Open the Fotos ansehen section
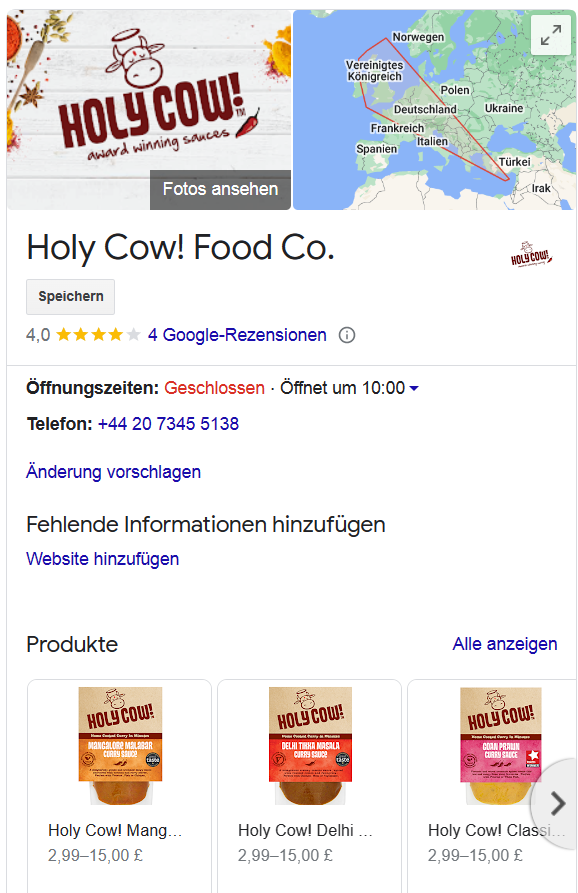578x893 pixels. (220, 190)
